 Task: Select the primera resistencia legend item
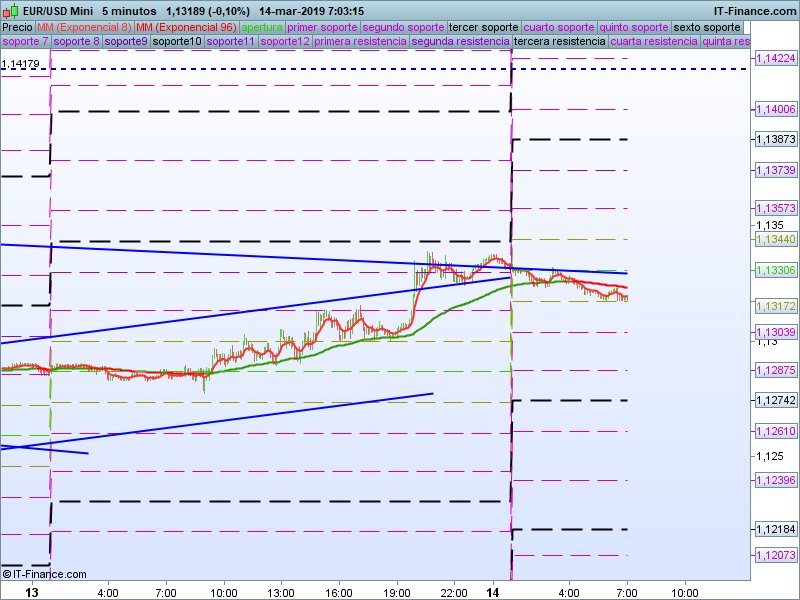[x=360, y=42]
